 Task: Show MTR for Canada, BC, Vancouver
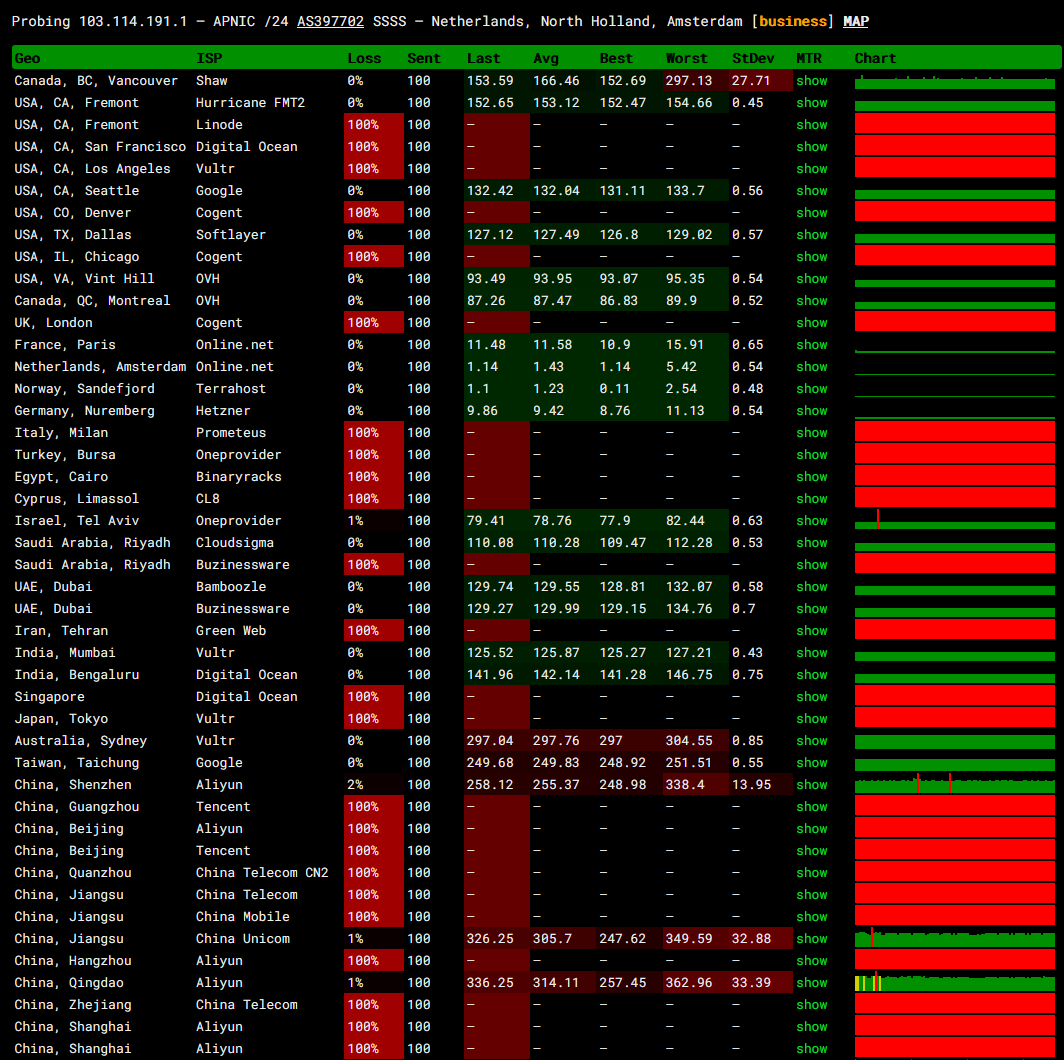tap(812, 81)
